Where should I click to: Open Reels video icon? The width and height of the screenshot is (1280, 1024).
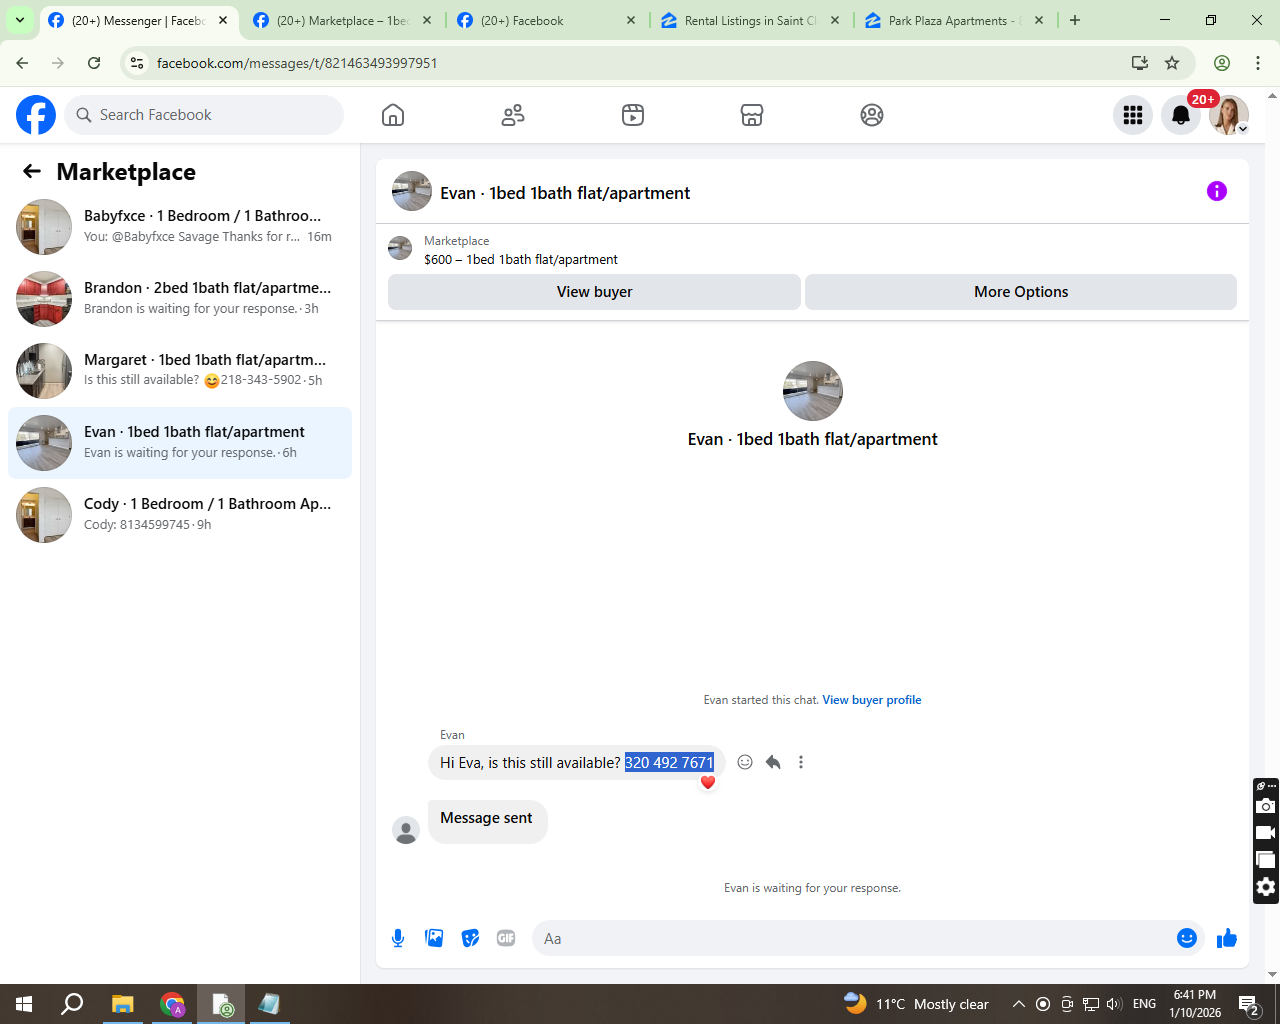(633, 115)
